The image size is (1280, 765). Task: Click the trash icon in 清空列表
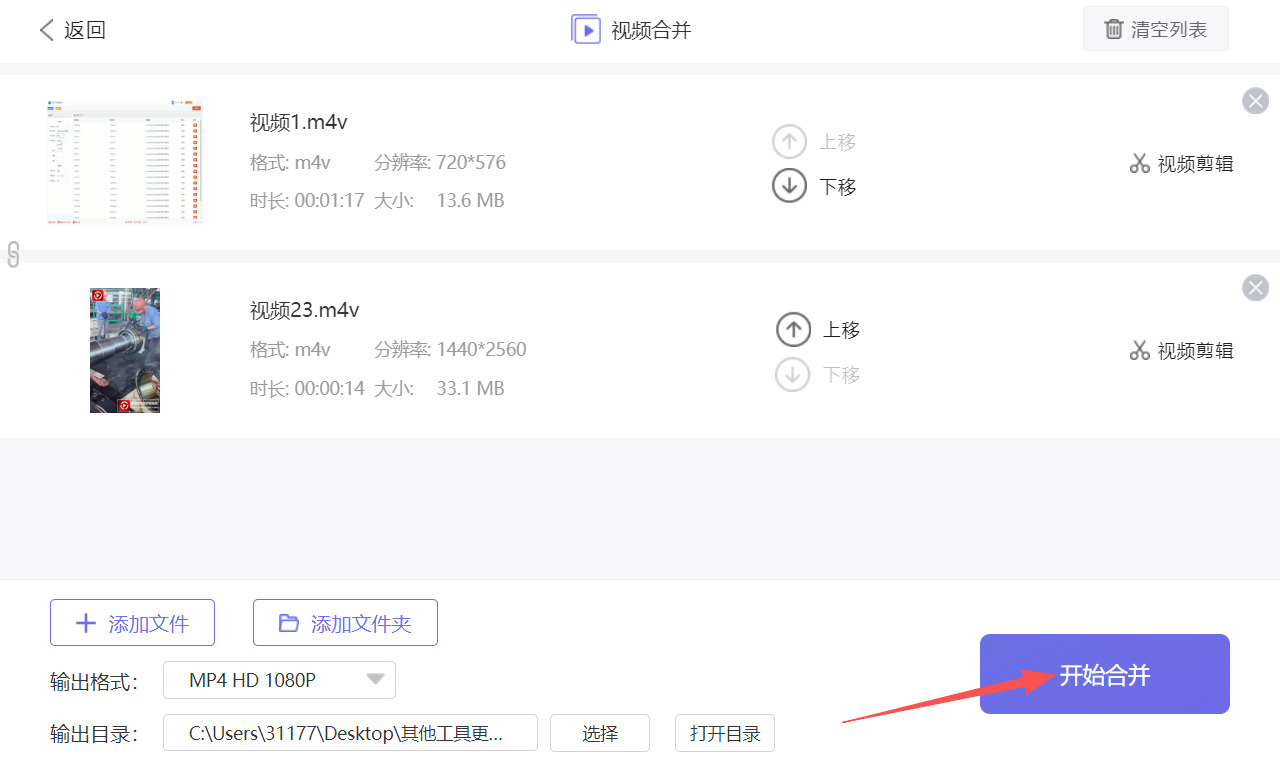point(1113,30)
